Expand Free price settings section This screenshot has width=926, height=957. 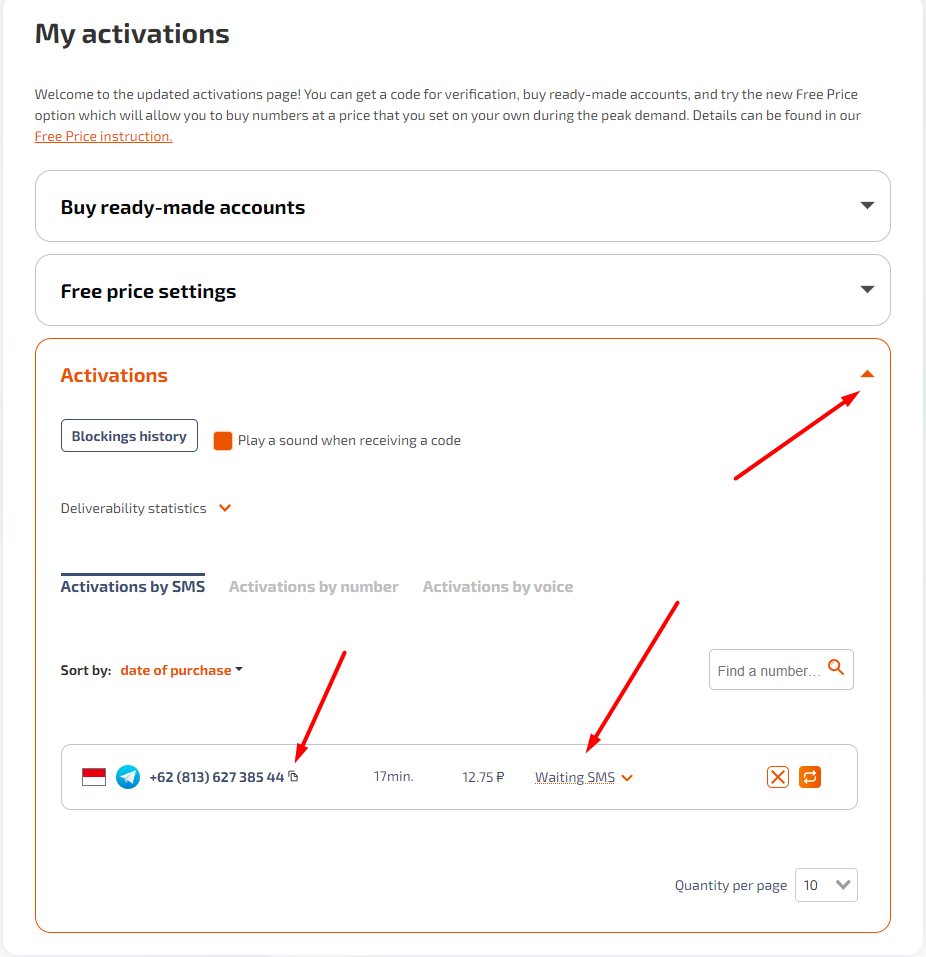(x=867, y=290)
